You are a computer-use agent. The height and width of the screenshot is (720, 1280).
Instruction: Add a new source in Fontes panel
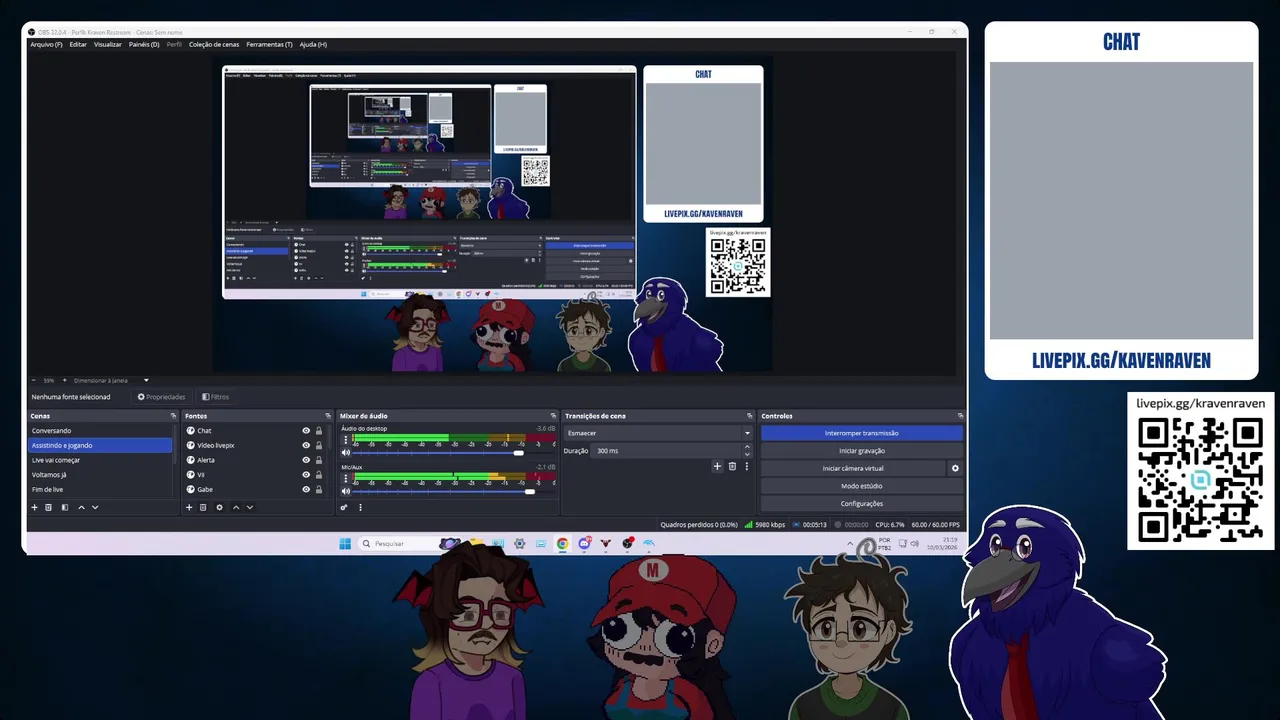pos(189,507)
